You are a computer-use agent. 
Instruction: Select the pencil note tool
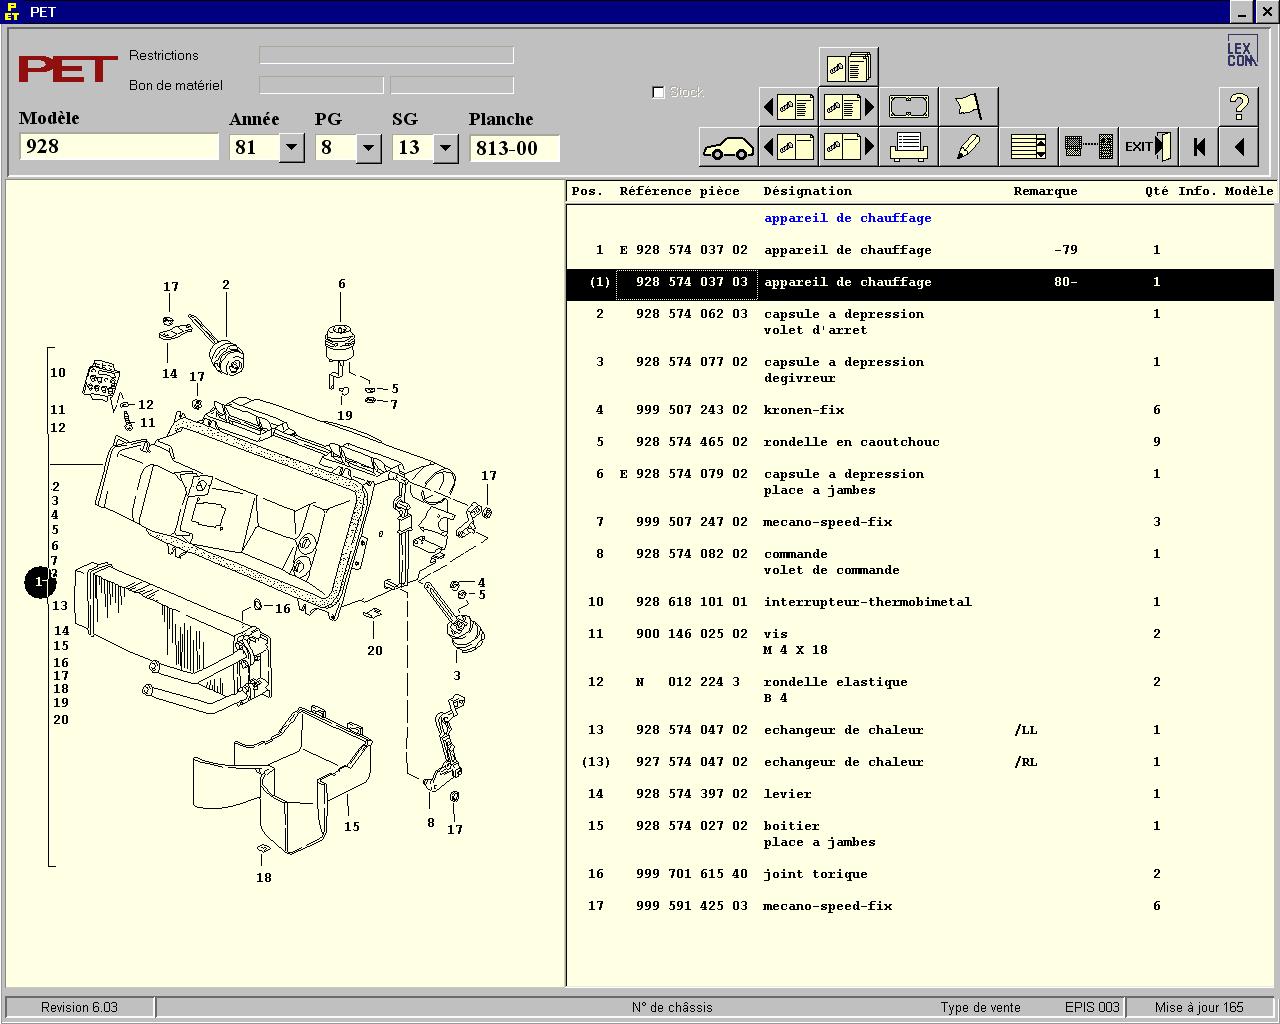click(x=968, y=147)
